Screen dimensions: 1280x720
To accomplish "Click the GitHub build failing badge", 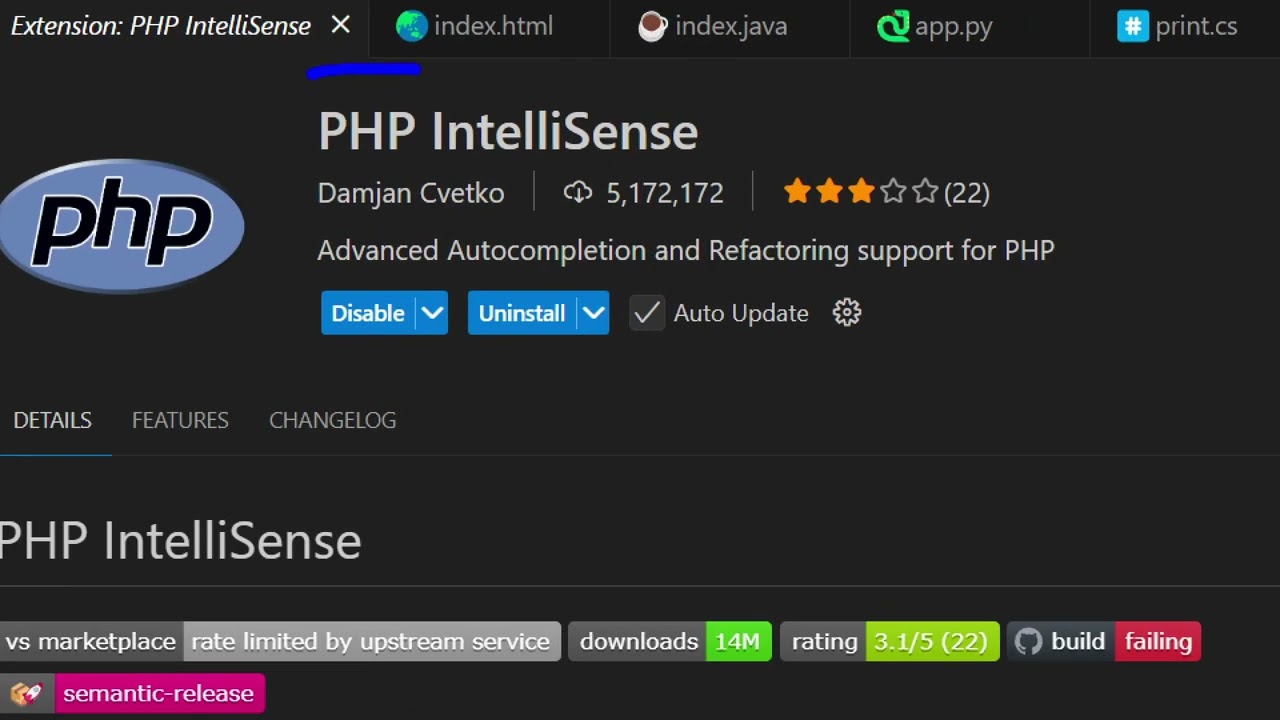I will coord(1104,641).
